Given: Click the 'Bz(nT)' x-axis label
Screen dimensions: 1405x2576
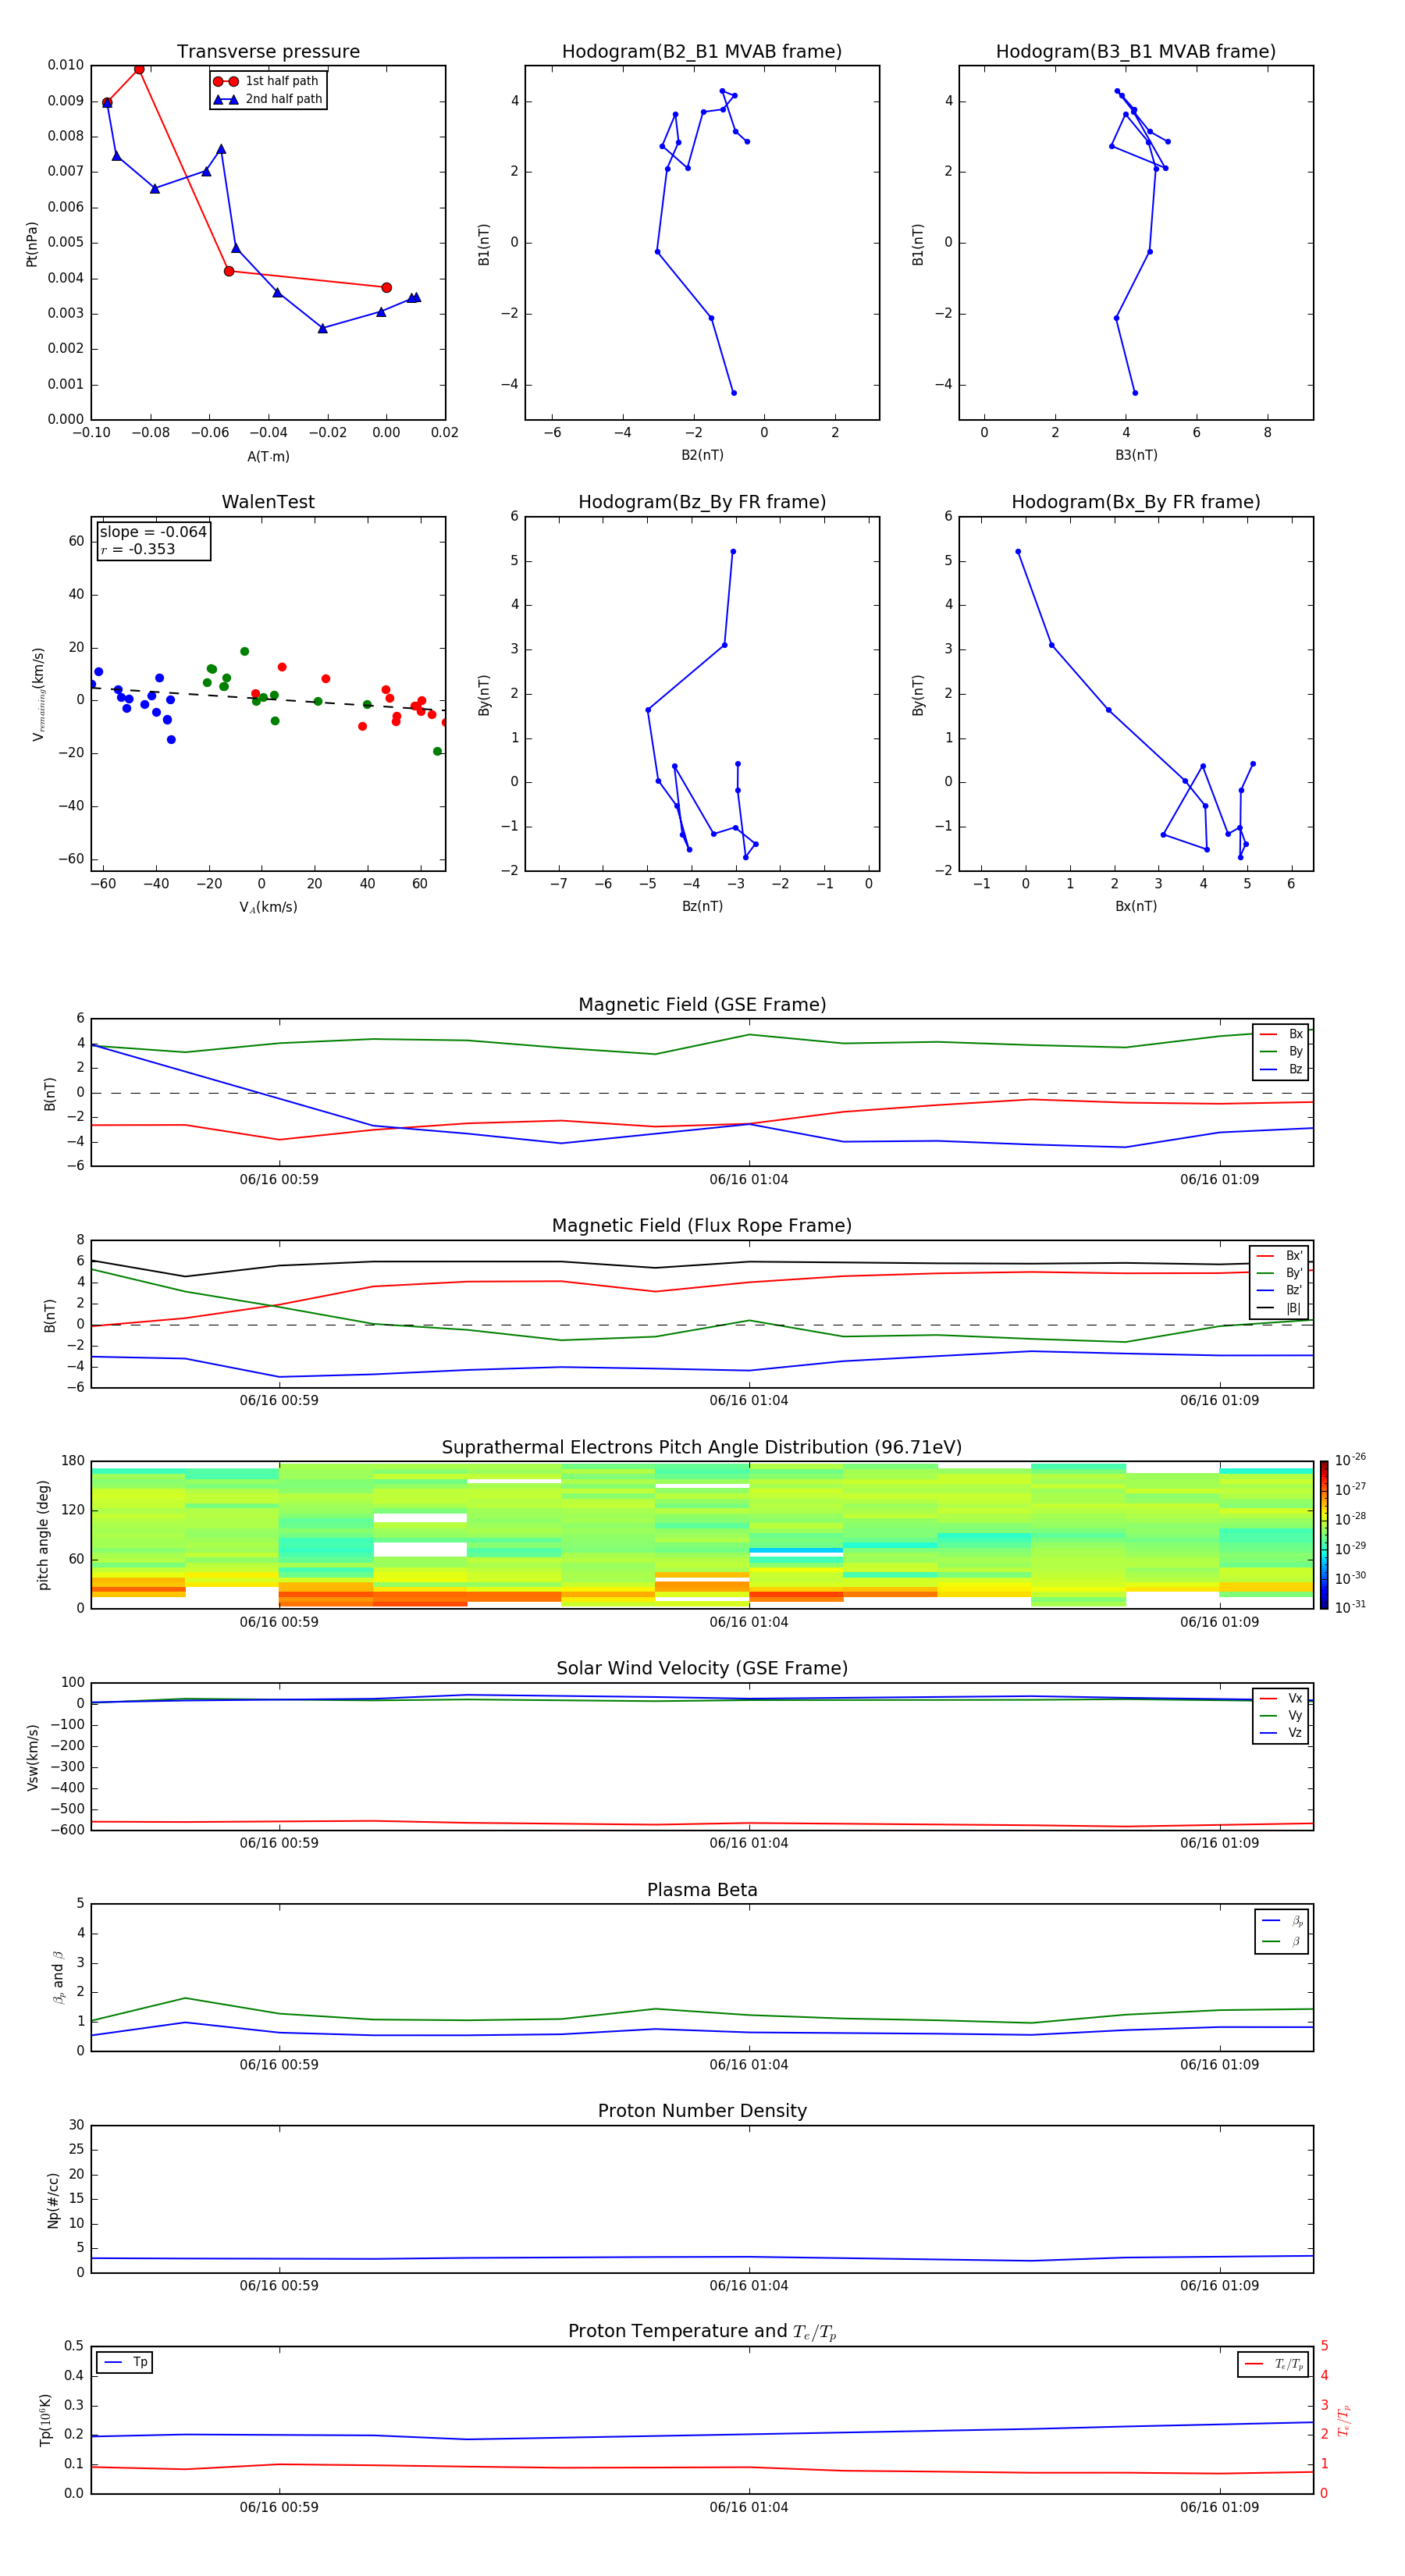Looking at the screenshot, I should 702,906.
